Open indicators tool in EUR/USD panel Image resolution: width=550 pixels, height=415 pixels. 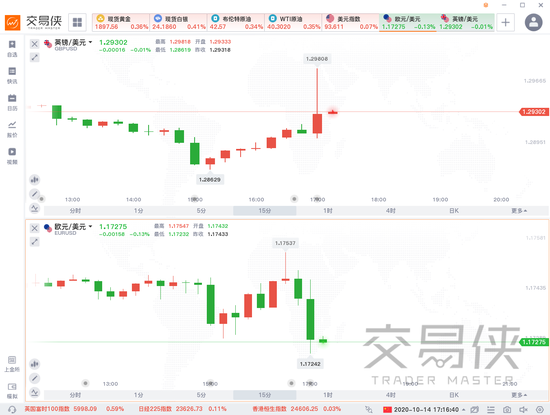point(34,392)
